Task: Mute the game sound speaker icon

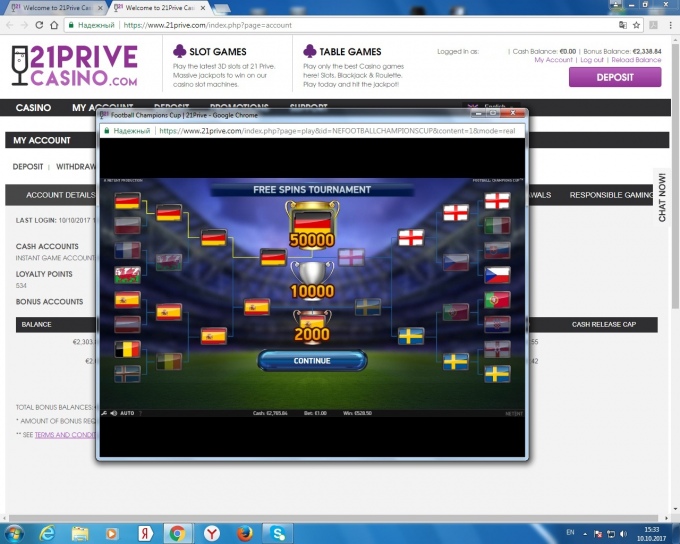Action: 113,413
